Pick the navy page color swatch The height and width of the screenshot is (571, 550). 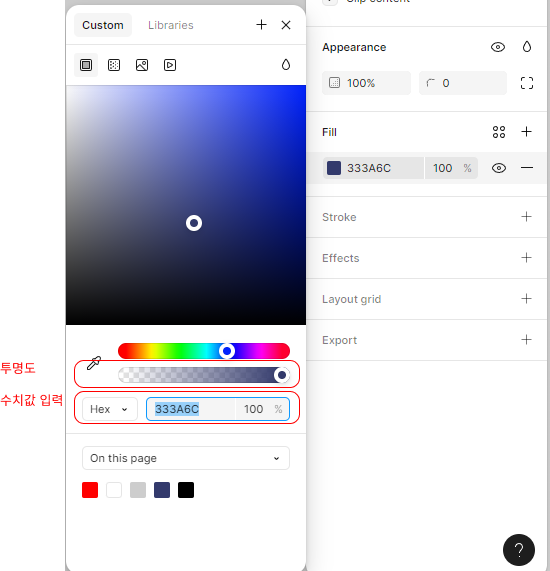click(x=162, y=490)
